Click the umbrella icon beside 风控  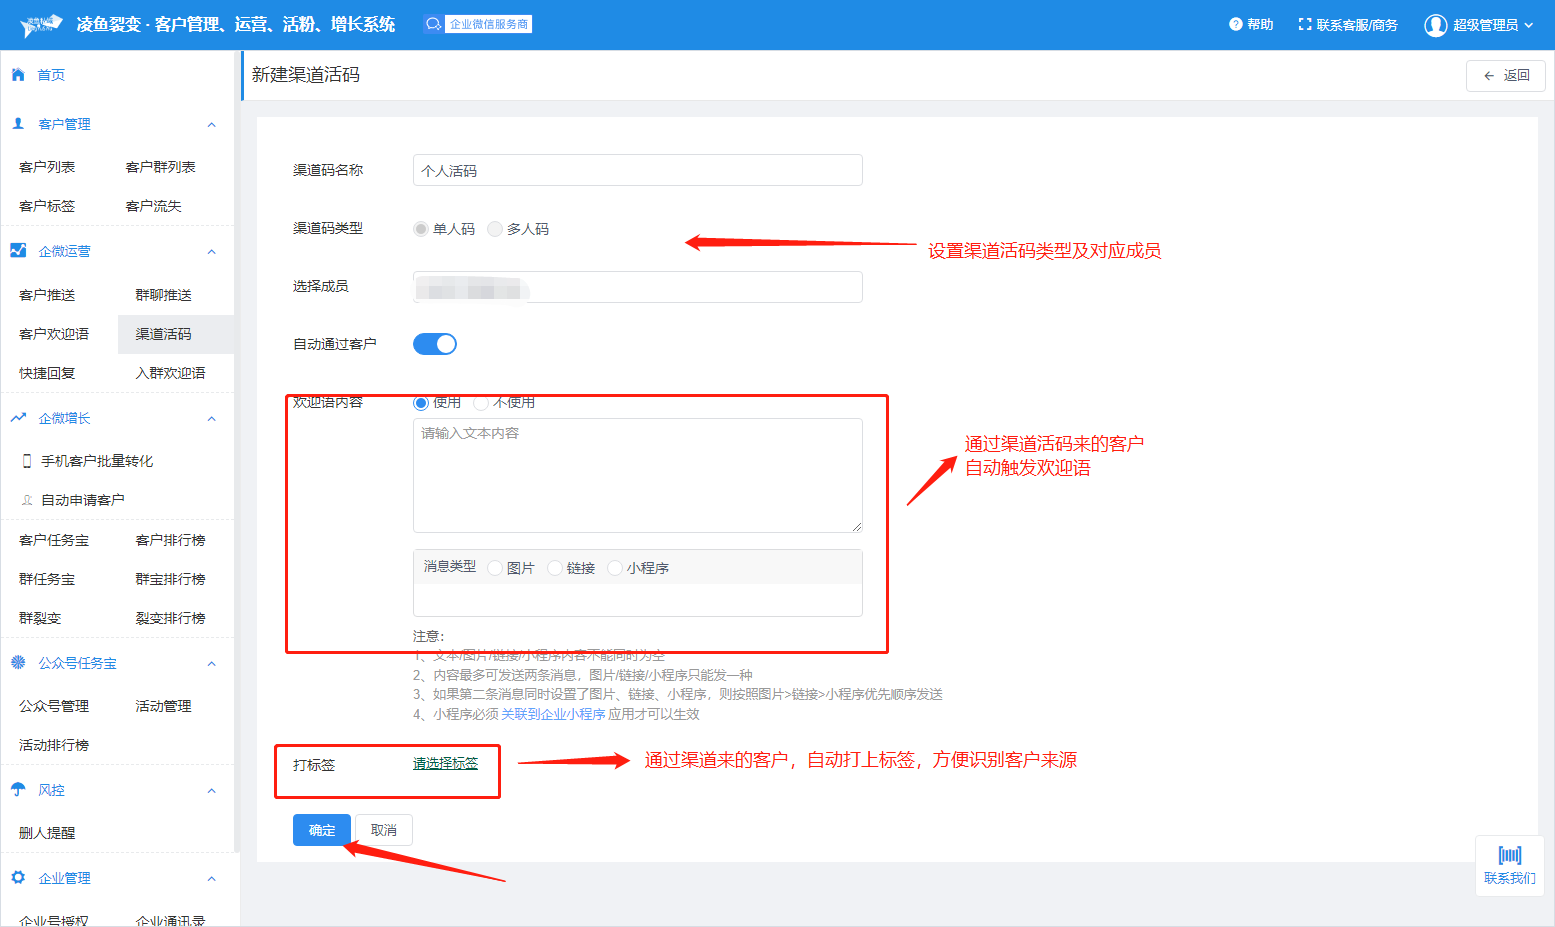(18, 790)
